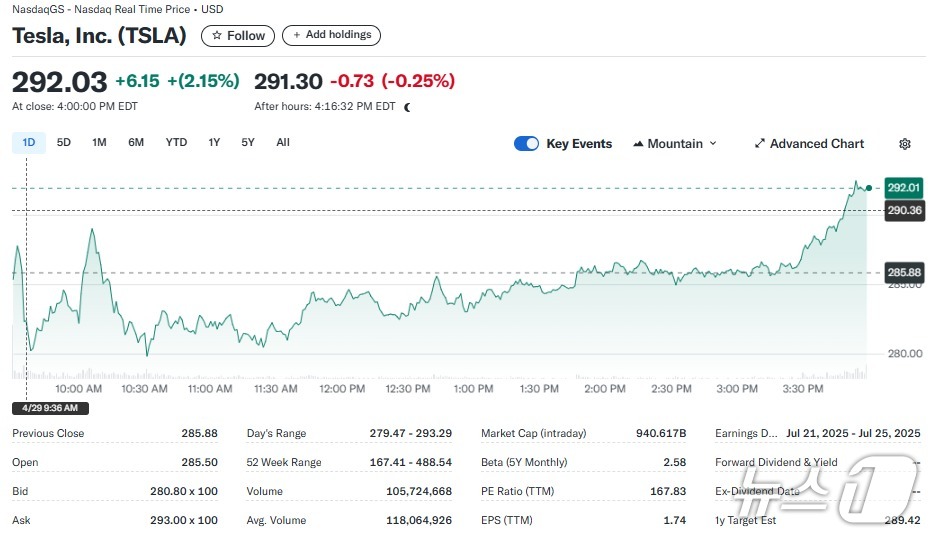Toggle the Key Events switch
The width and height of the screenshot is (931, 537).
click(526, 144)
